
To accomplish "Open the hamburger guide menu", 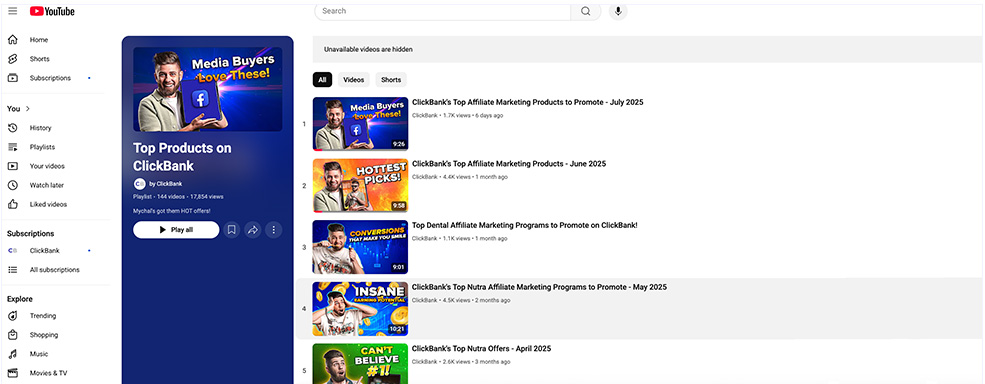I will [x=13, y=11].
